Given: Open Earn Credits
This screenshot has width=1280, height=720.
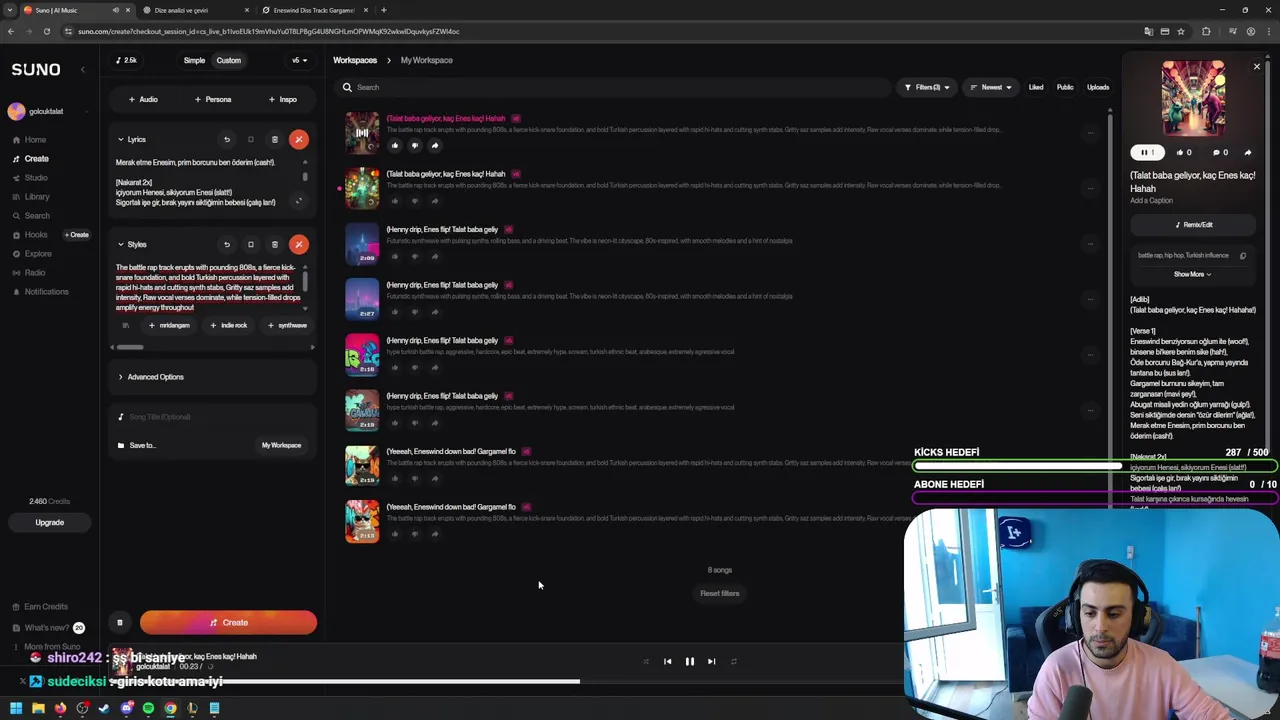Looking at the screenshot, I should [x=41, y=607].
